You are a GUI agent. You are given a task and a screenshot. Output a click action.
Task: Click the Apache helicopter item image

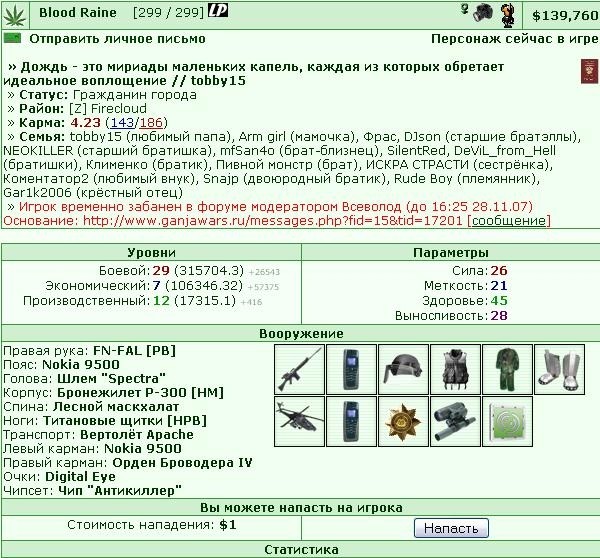coord(299,421)
